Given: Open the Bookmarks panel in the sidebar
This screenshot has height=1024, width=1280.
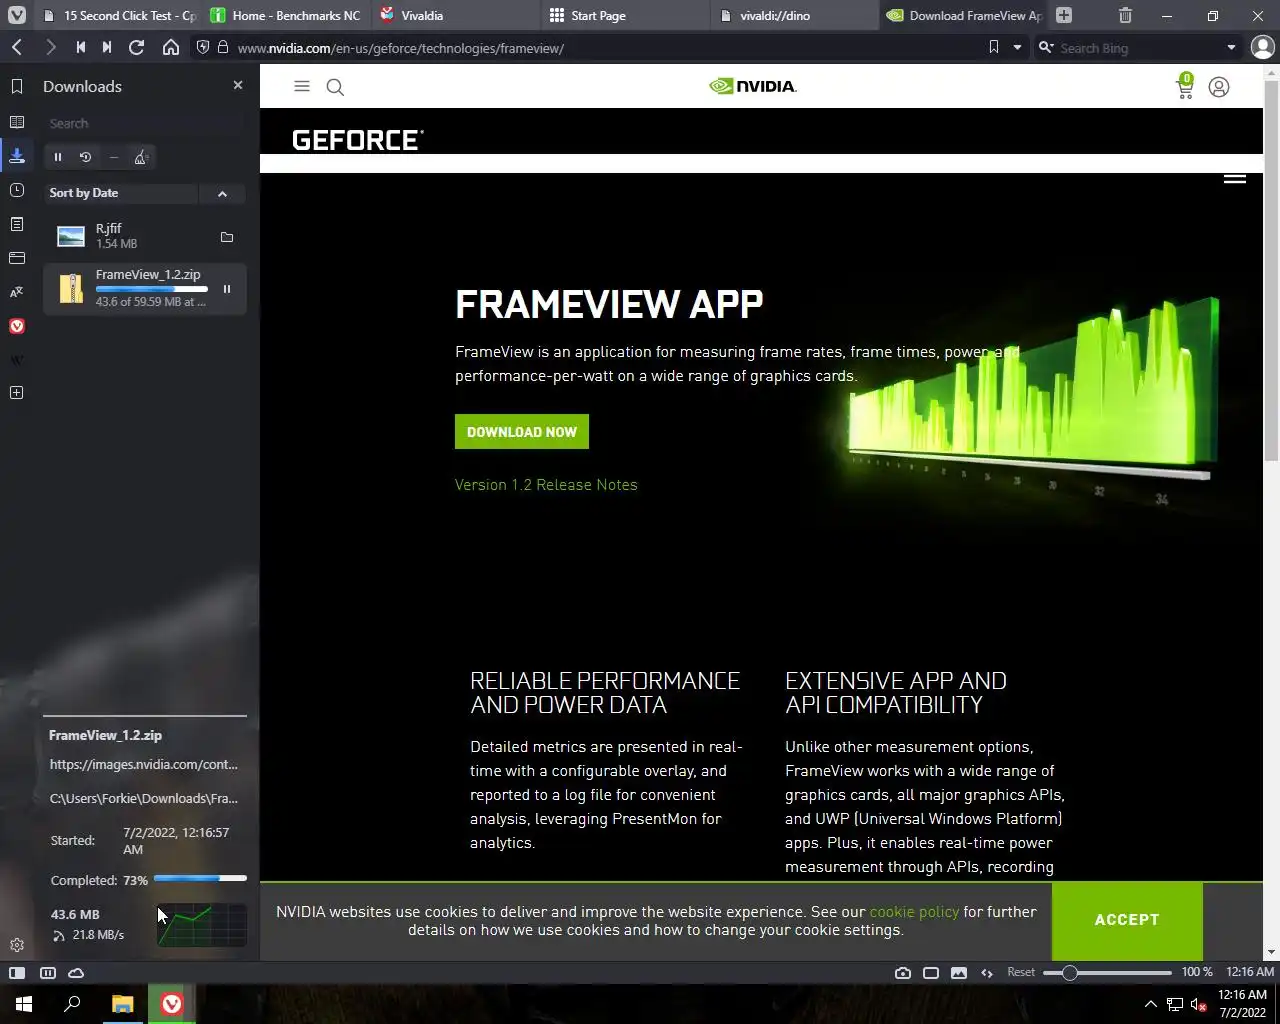Looking at the screenshot, I should (17, 87).
